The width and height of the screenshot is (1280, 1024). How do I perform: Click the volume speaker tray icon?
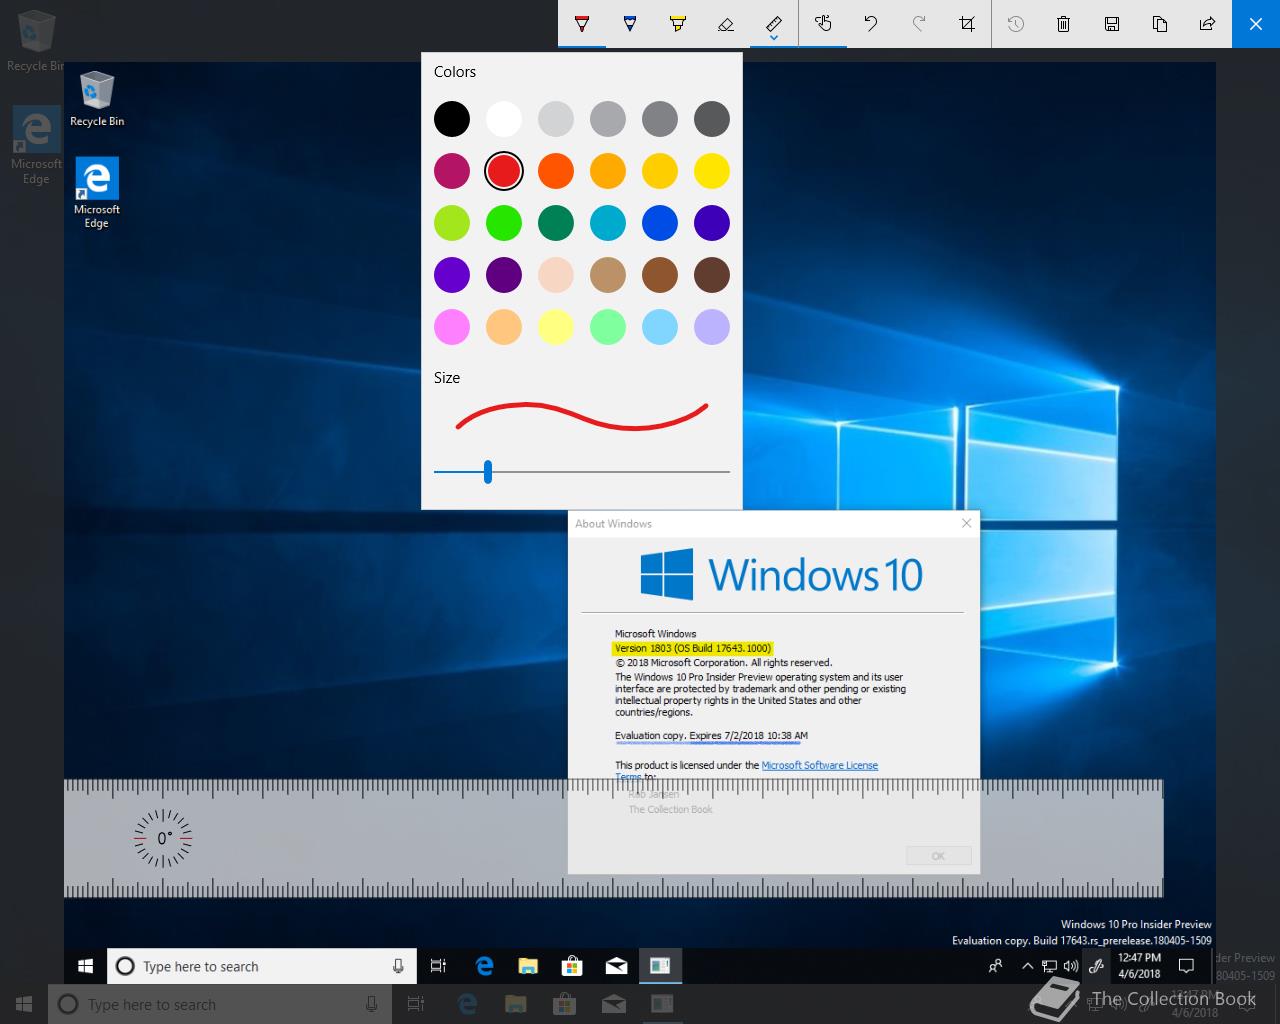(1071, 966)
